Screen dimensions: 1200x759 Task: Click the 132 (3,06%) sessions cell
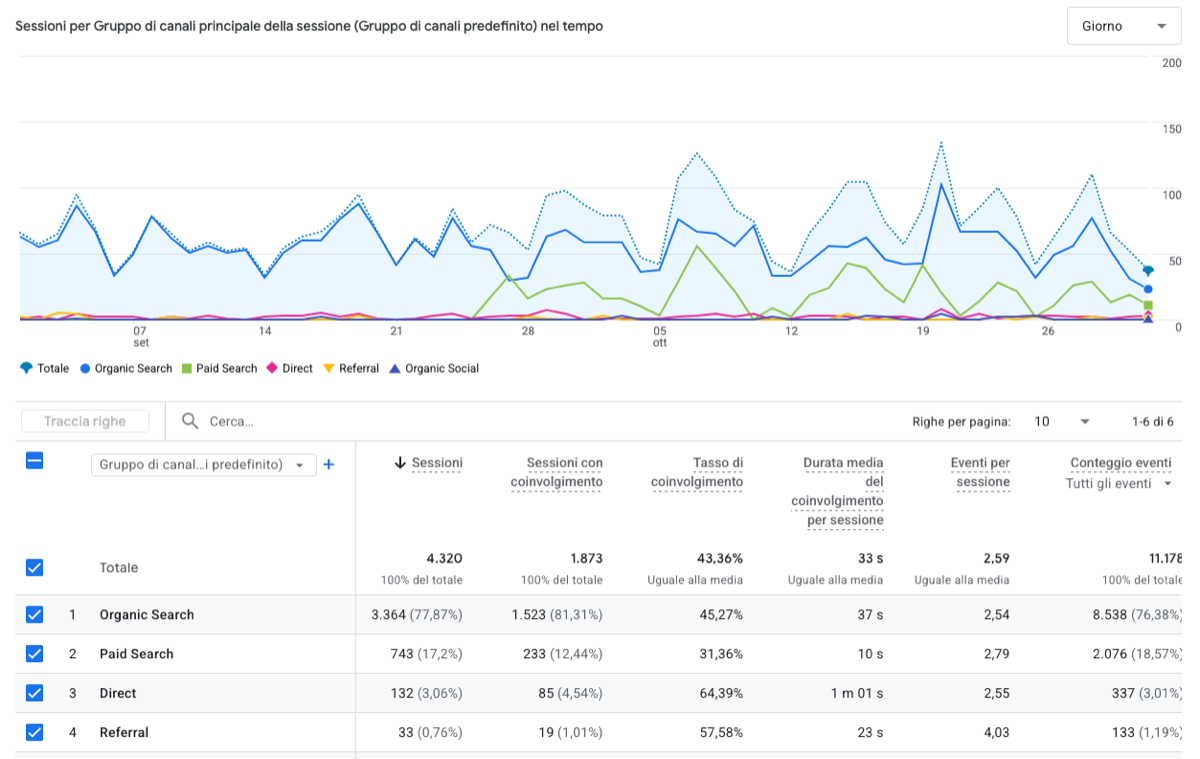point(426,693)
